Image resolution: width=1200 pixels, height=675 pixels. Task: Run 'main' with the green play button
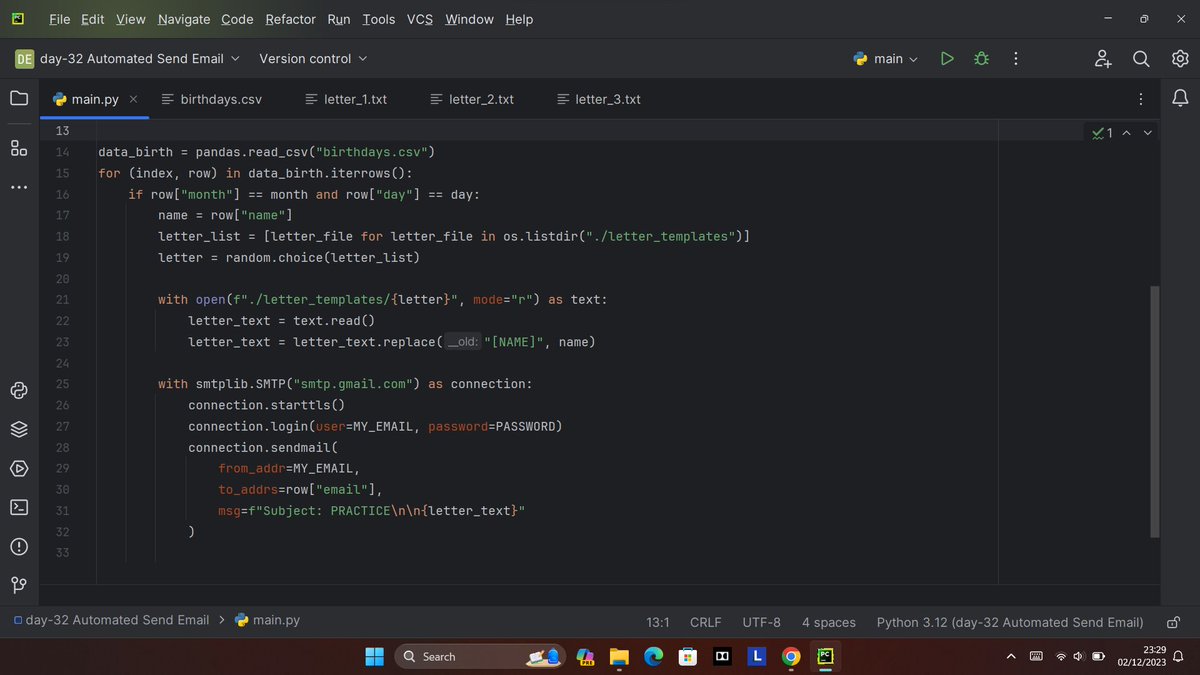pos(946,59)
